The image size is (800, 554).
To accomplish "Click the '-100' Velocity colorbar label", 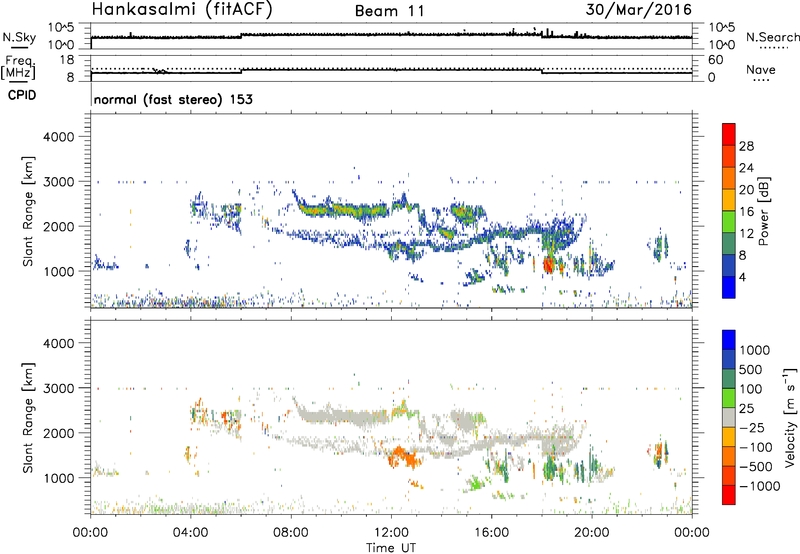I will (x=756, y=447).
